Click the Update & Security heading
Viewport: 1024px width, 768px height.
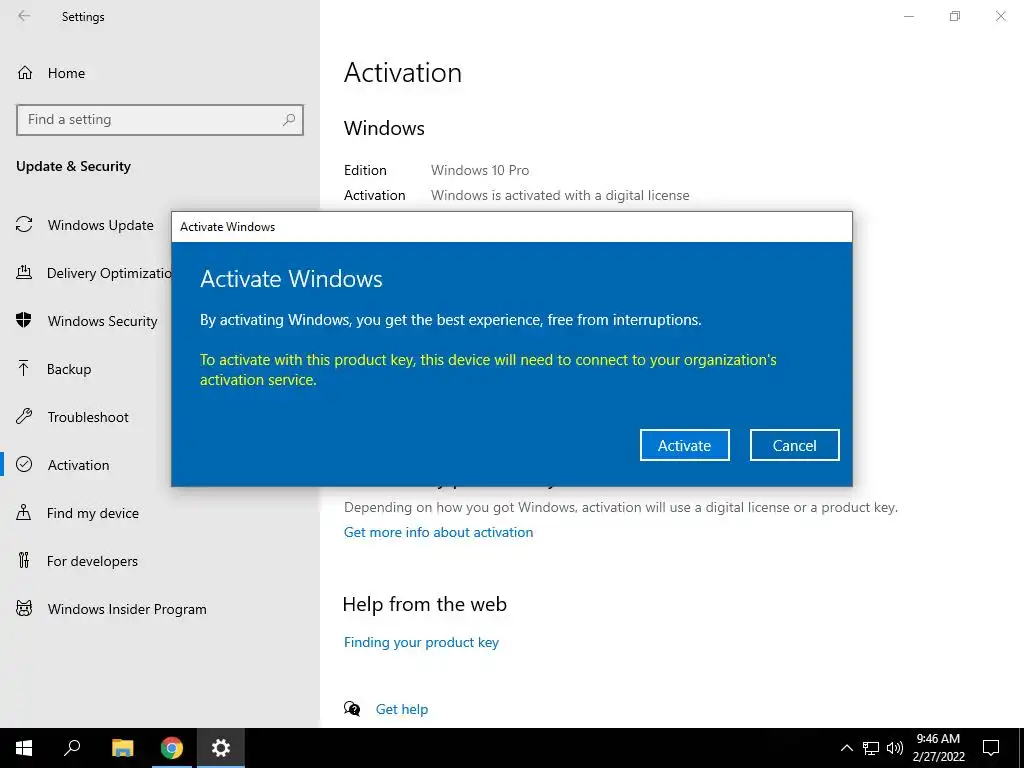73,167
